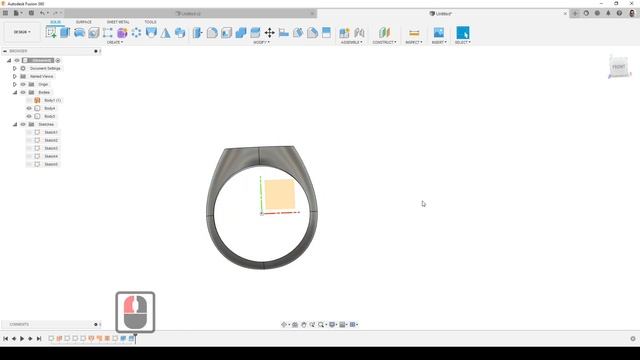The height and width of the screenshot is (360, 640).
Task: Select the Press Pull tool
Action: point(198,33)
